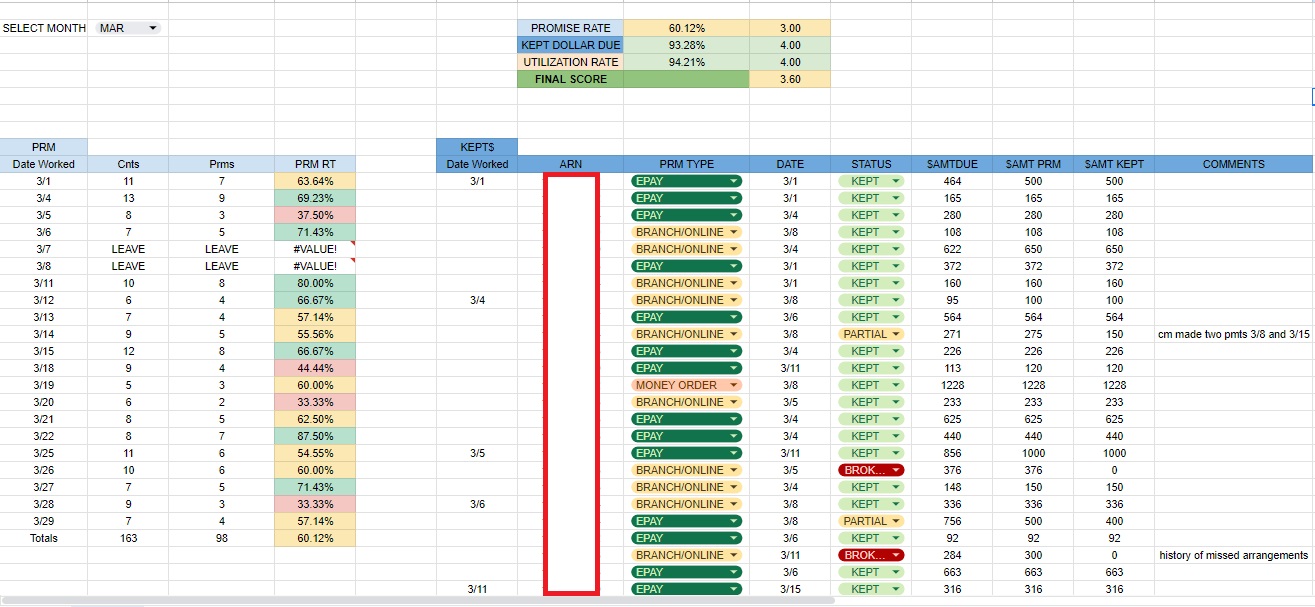This screenshot has height=607, width=1315.
Task: Click the $AMT KEPT column header
Action: pos(1114,164)
